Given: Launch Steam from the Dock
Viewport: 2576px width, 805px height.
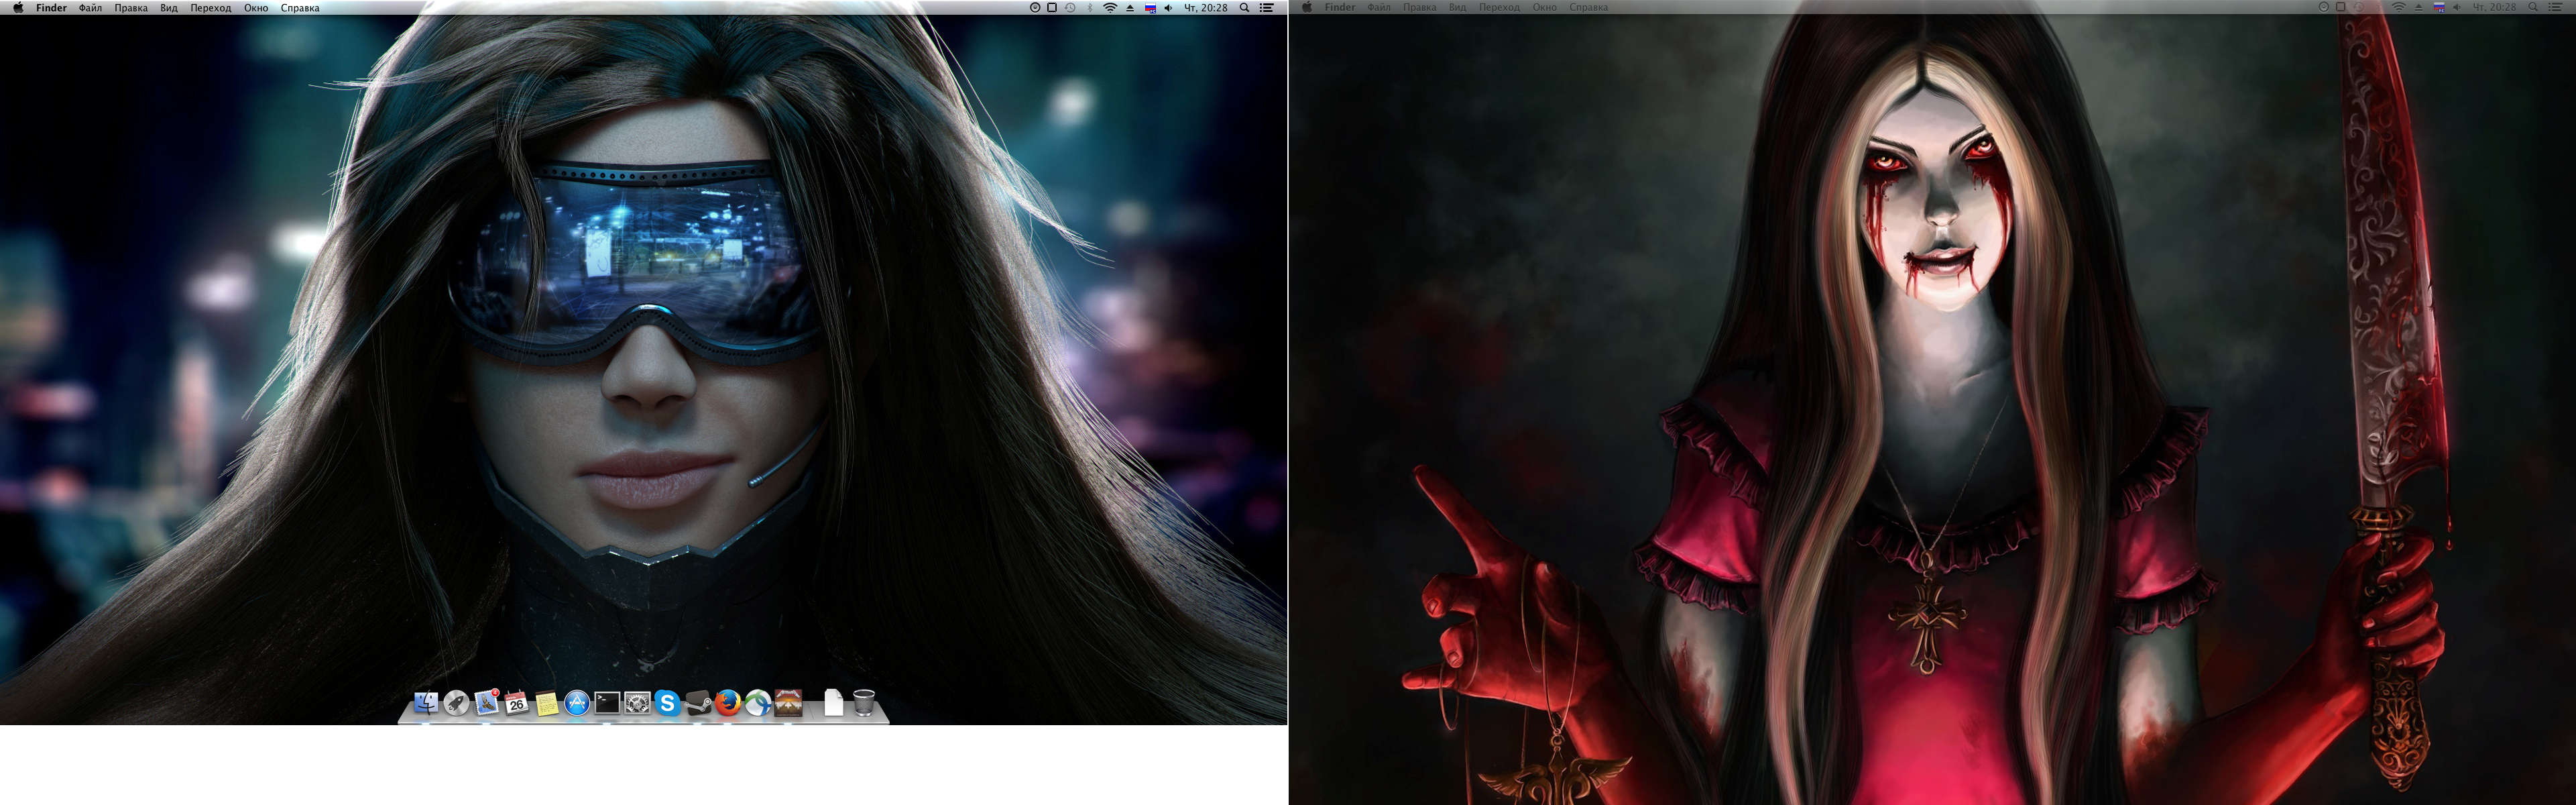Looking at the screenshot, I should pyautogui.click(x=698, y=704).
